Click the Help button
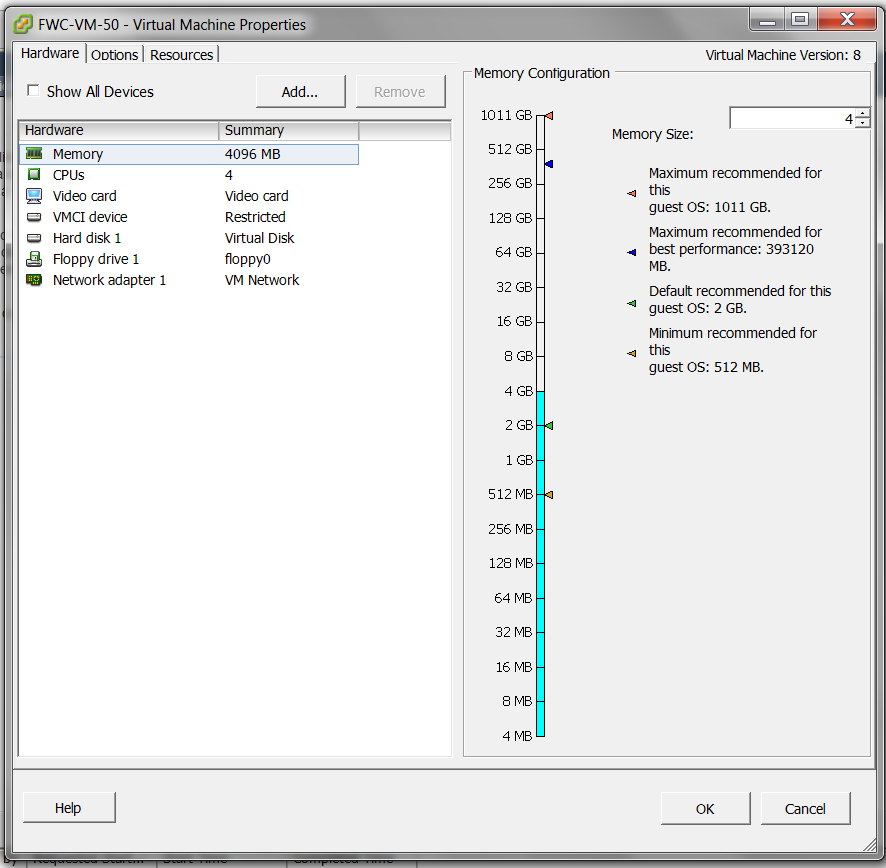 pyautogui.click(x=68, y=808)
